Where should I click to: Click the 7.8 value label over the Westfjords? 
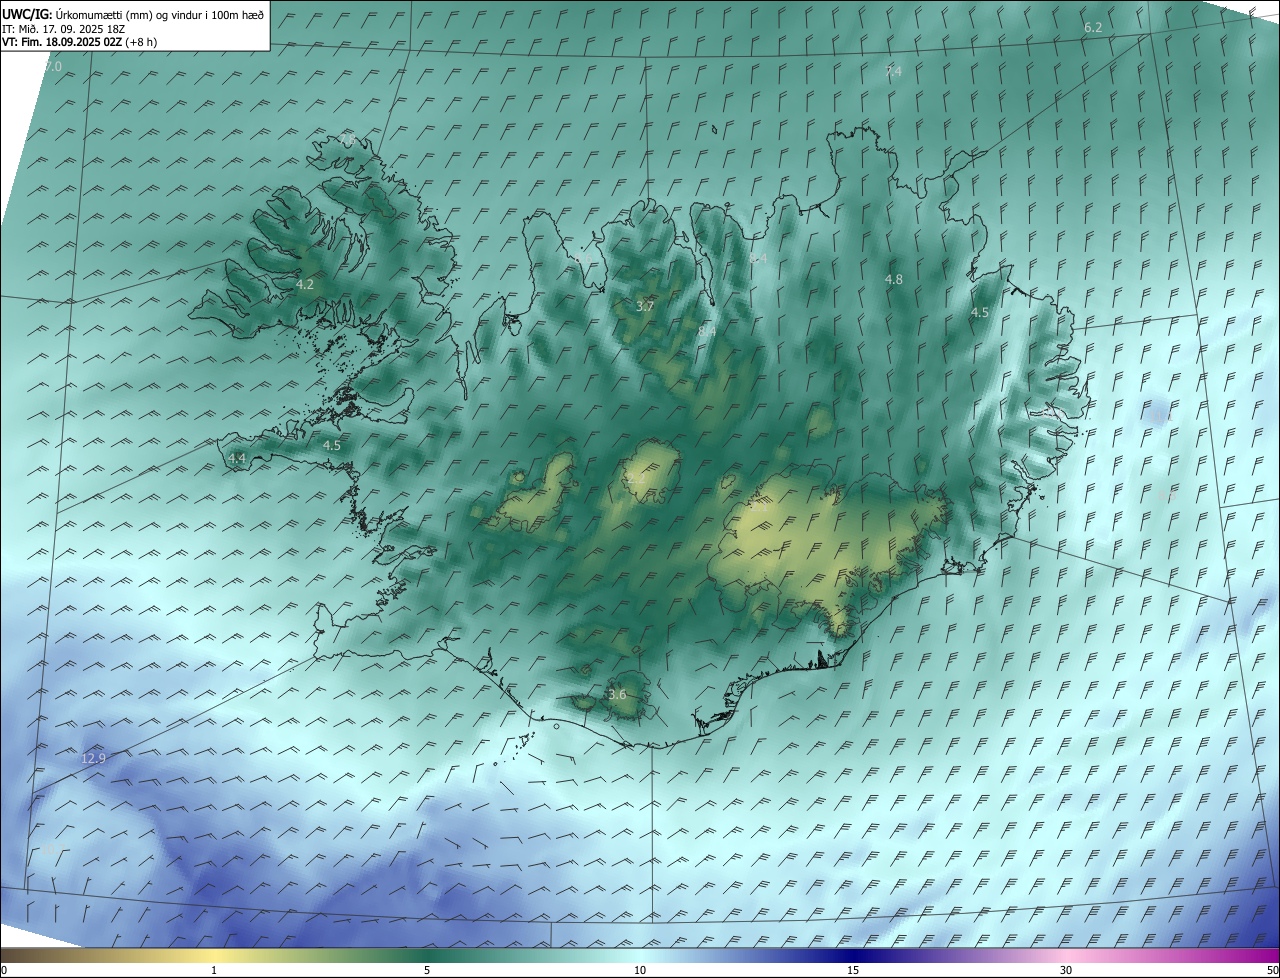347,137
